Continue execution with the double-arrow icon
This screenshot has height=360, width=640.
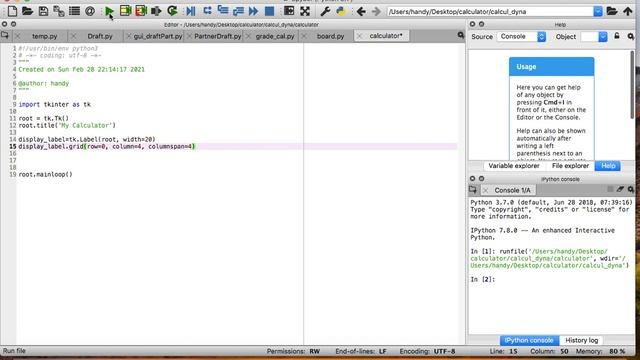[x=253, y=11]
